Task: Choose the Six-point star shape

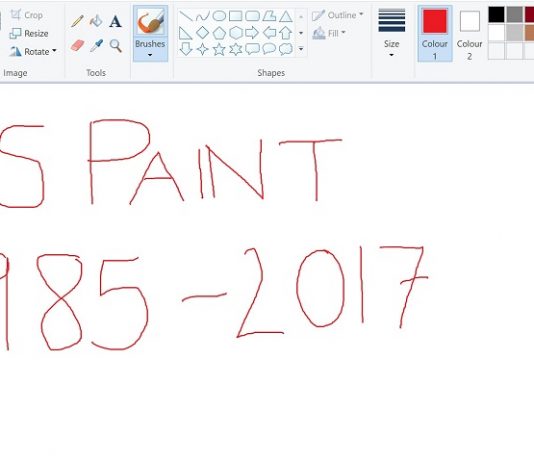Action: (x=236, y=49)
